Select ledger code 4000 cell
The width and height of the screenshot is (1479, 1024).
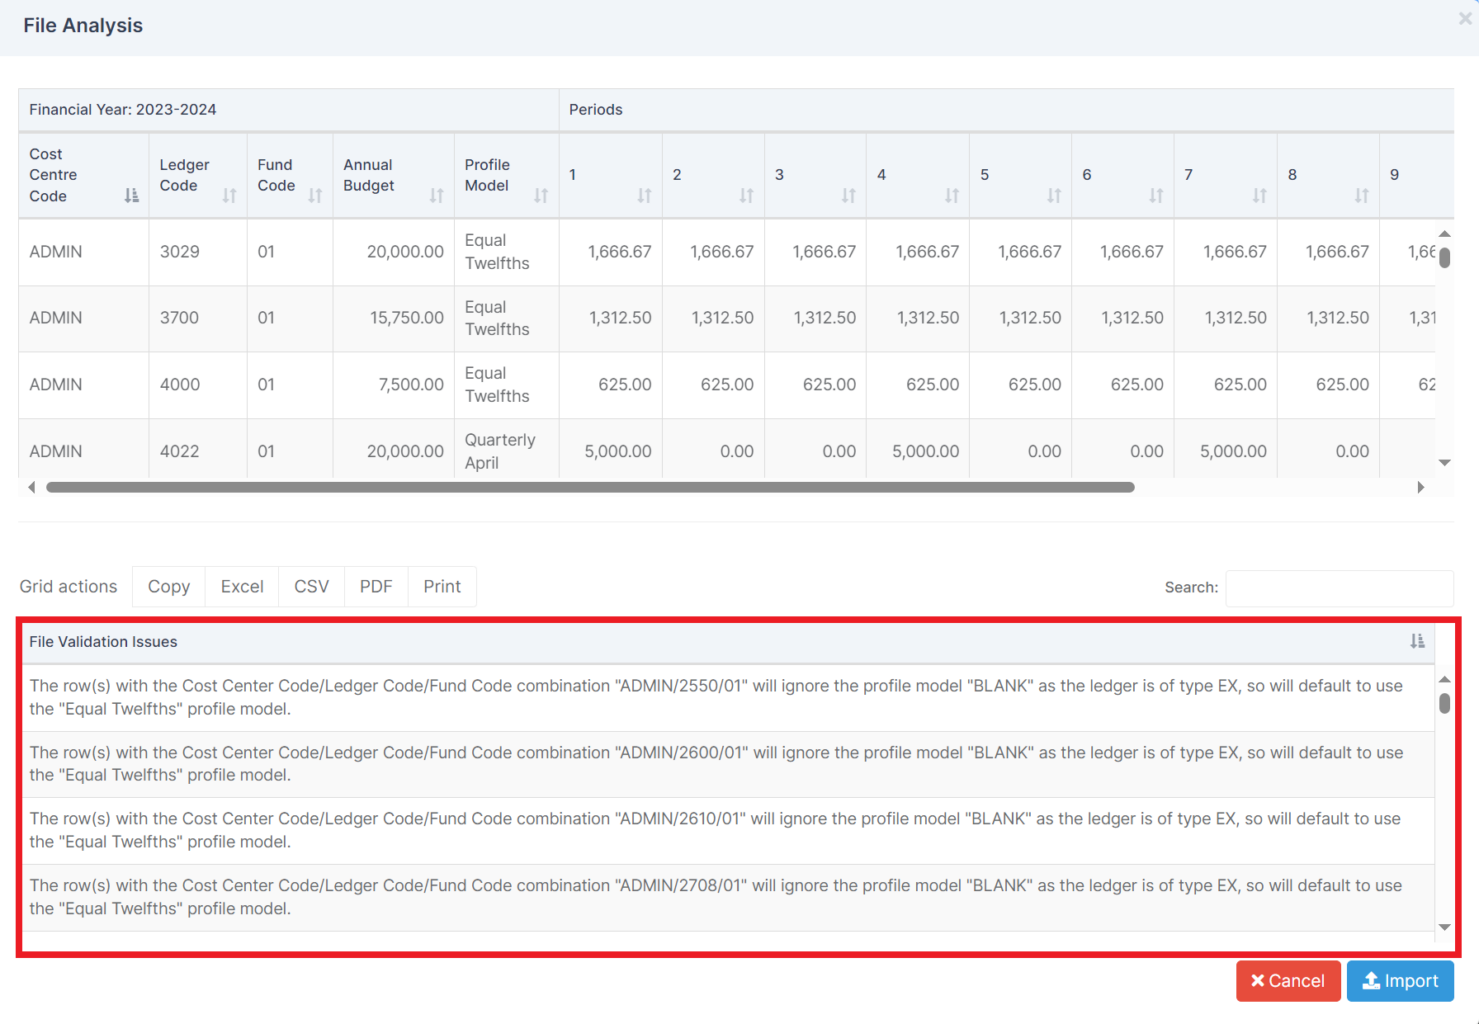[x=198, y=385]
